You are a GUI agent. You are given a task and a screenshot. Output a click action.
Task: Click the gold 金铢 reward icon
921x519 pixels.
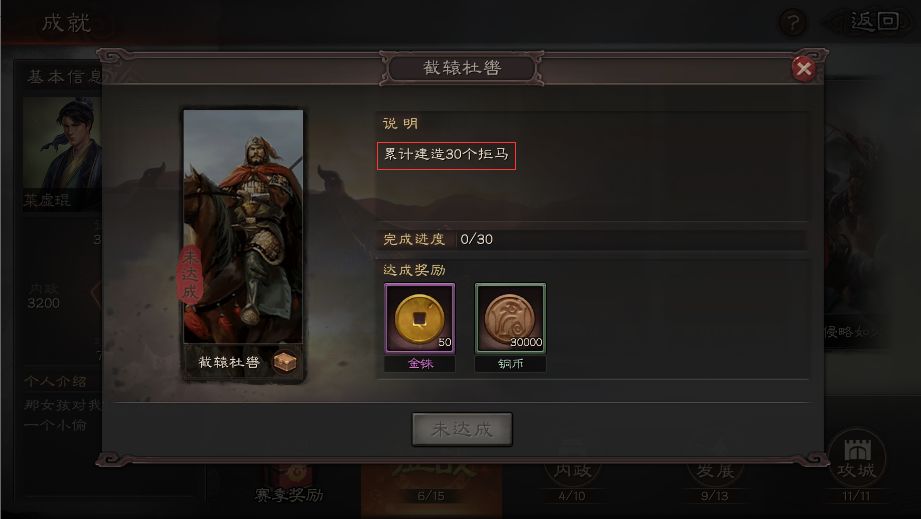pos(419,318)
